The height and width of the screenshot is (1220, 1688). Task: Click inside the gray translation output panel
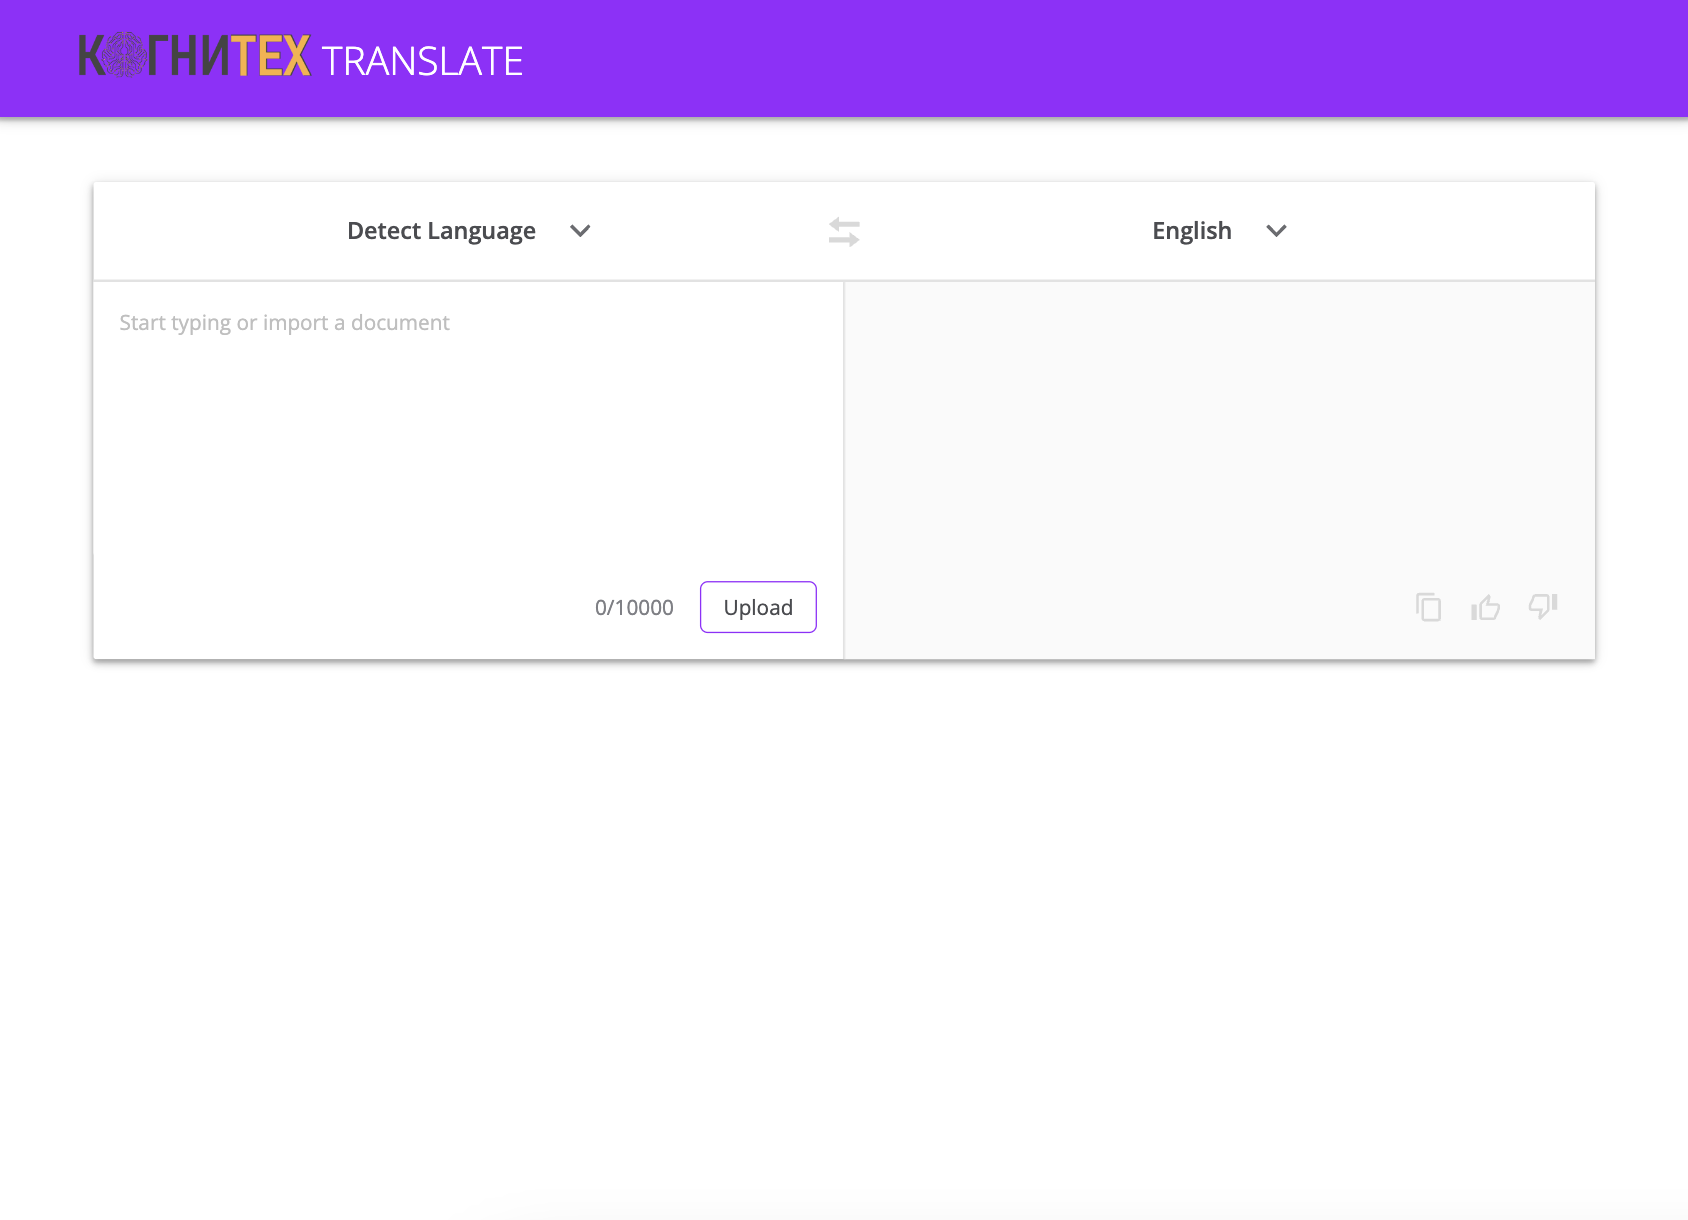point(1218,440)
